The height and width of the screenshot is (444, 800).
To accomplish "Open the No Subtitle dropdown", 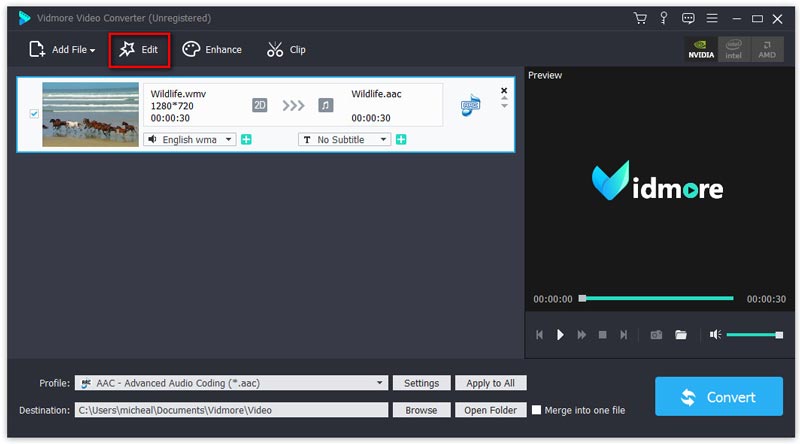I will click(x=383, y=140).
